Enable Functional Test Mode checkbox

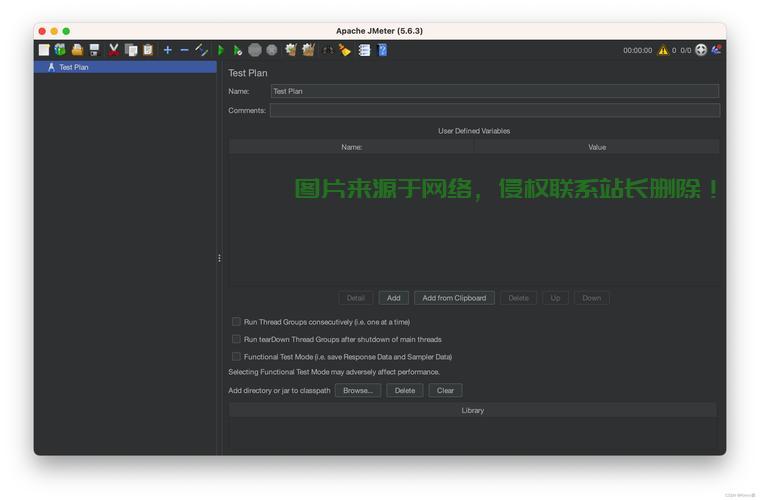[237, 357]
